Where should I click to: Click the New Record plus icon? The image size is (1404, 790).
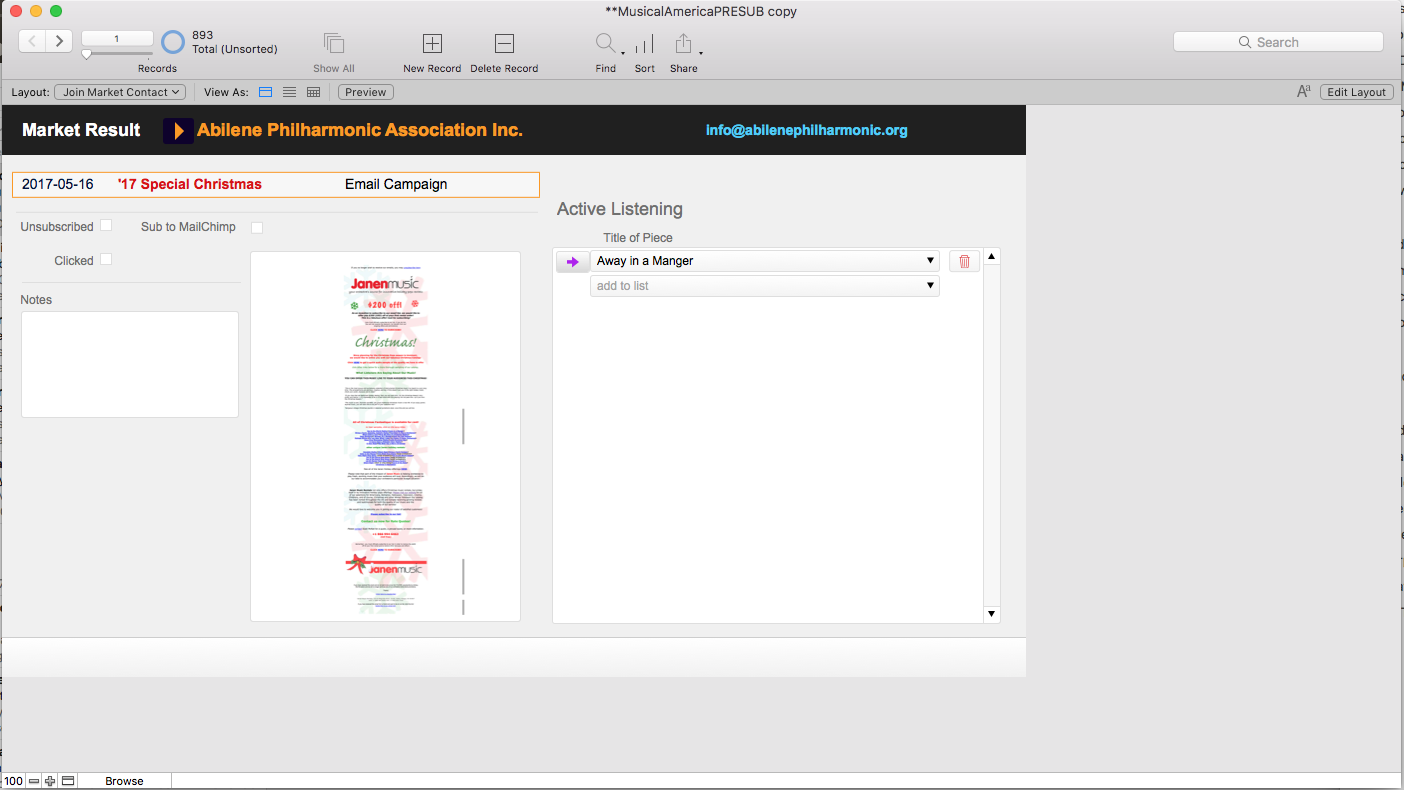click(432, 43)
